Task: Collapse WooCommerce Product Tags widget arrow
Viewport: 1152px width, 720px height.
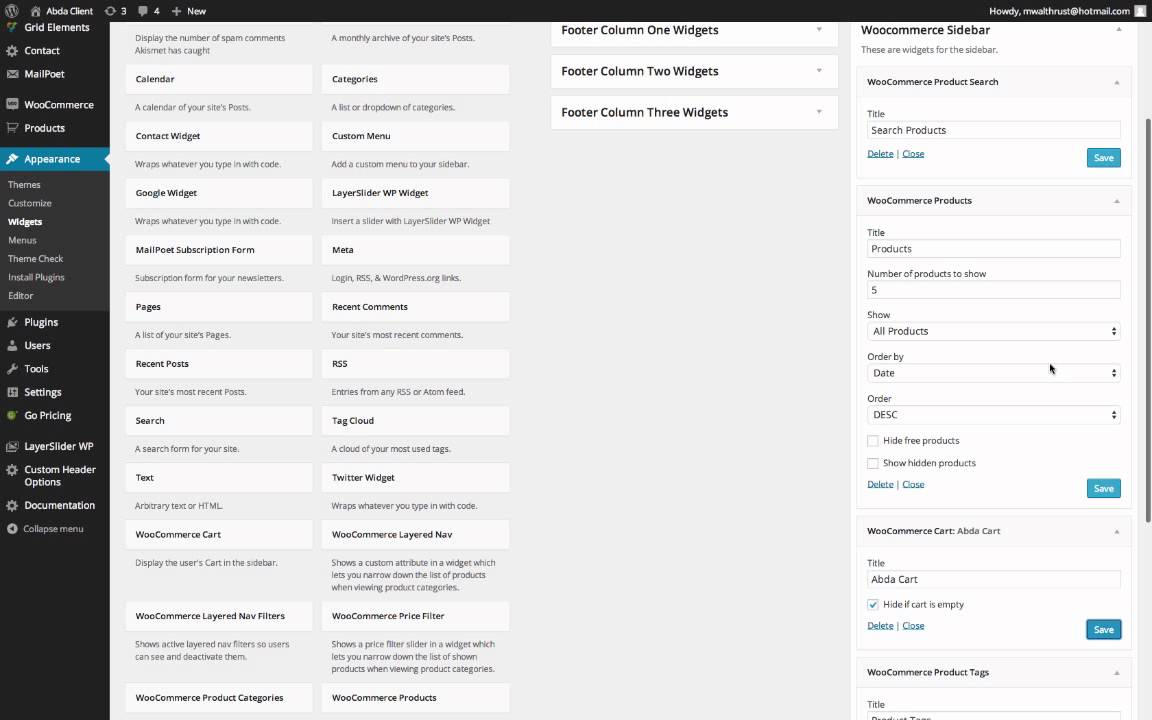Action: 1117,673
